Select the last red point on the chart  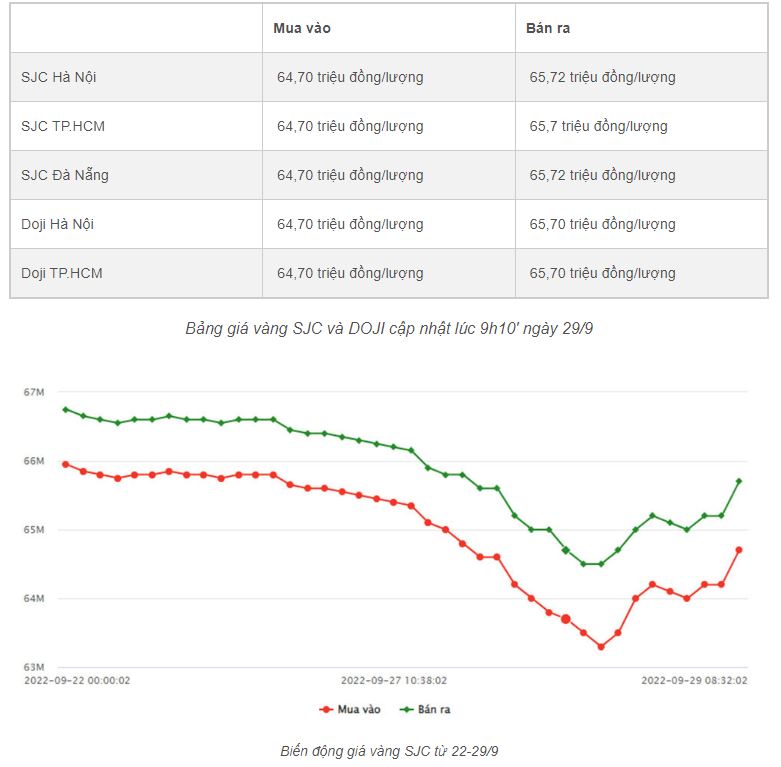(x=739, y=549)
